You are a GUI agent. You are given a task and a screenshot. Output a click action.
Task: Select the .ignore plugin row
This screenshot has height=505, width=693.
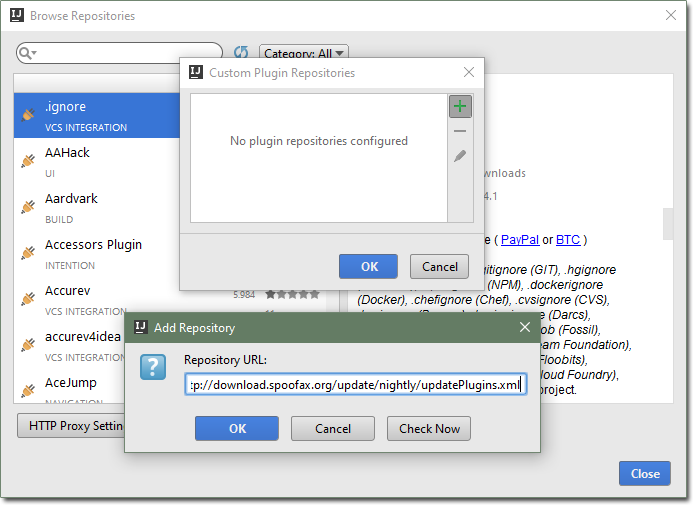(97, 115)
